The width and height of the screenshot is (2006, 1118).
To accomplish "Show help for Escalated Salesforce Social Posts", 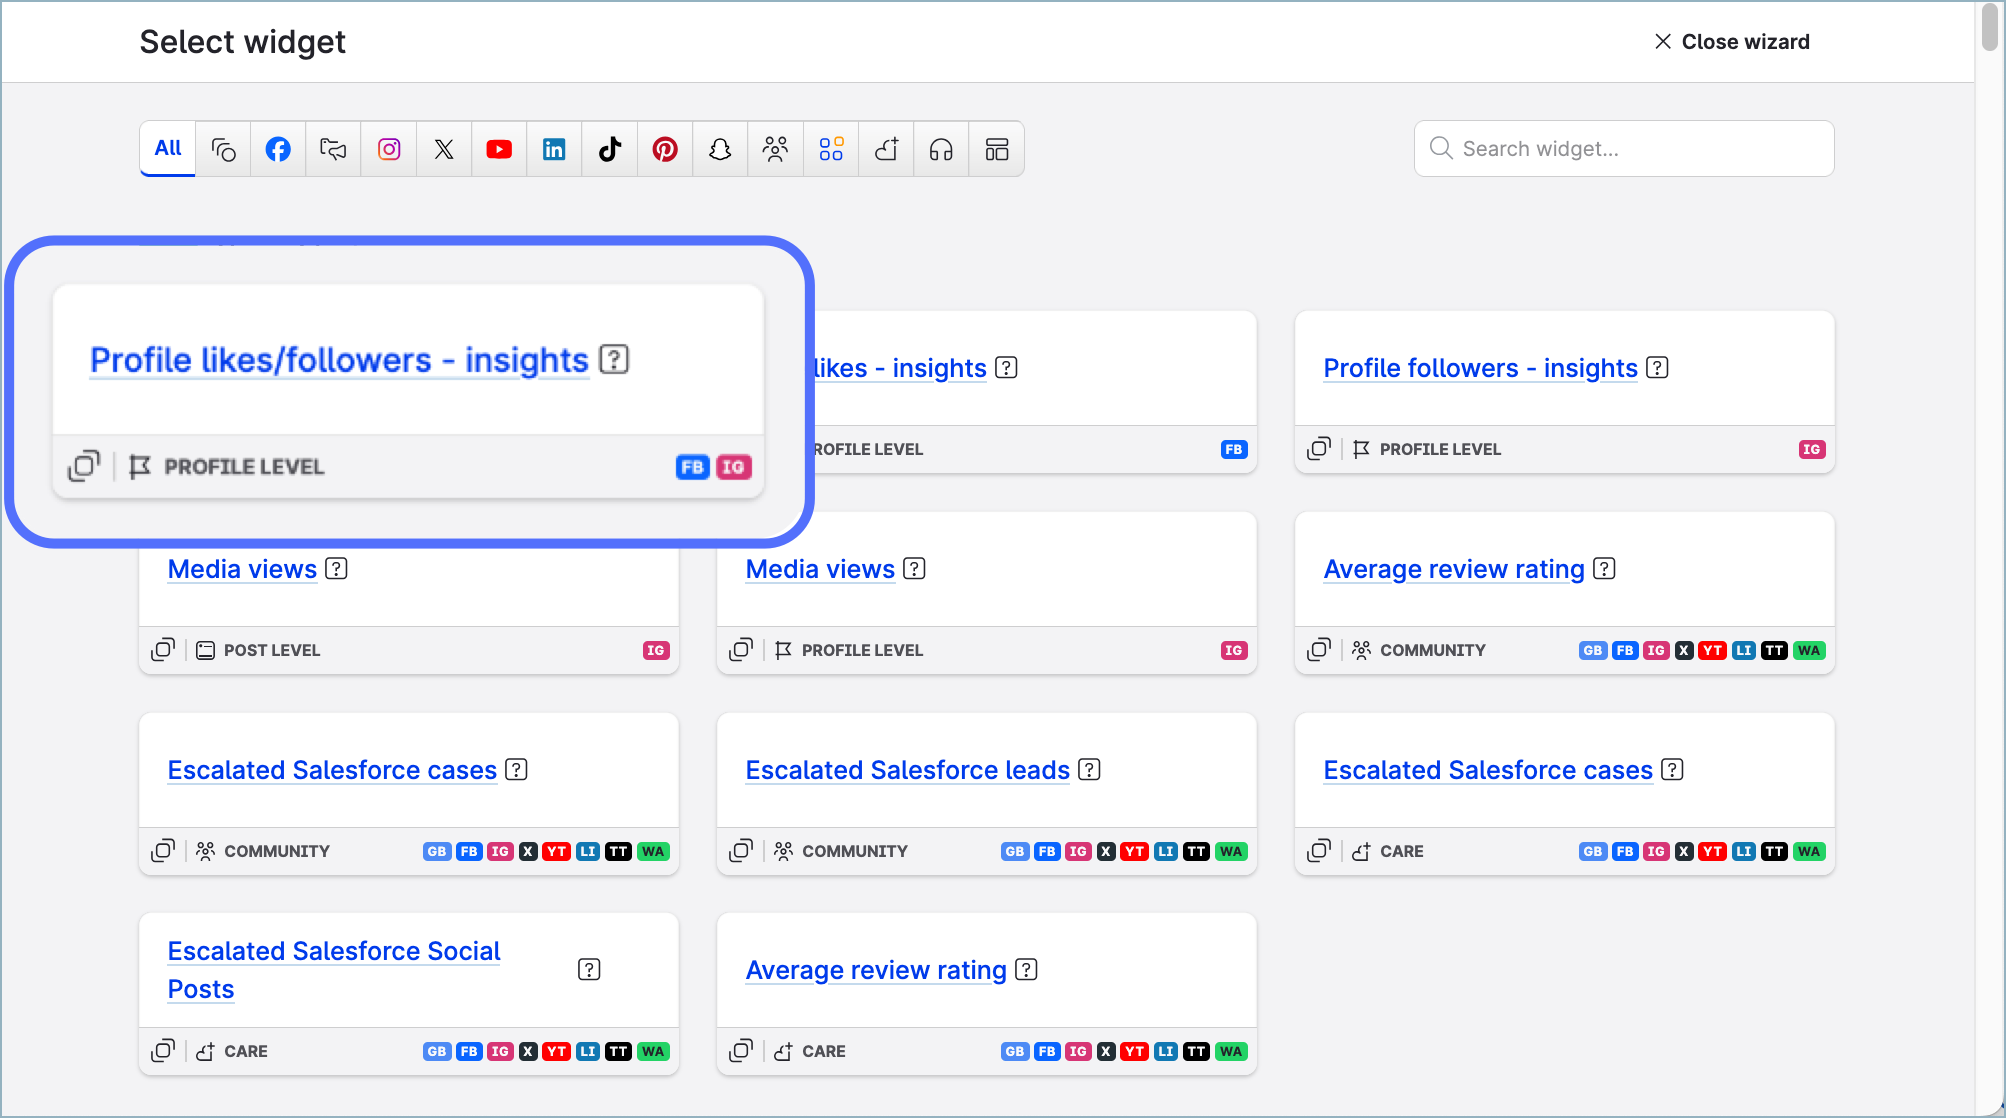I will click(x=589, y=969).
